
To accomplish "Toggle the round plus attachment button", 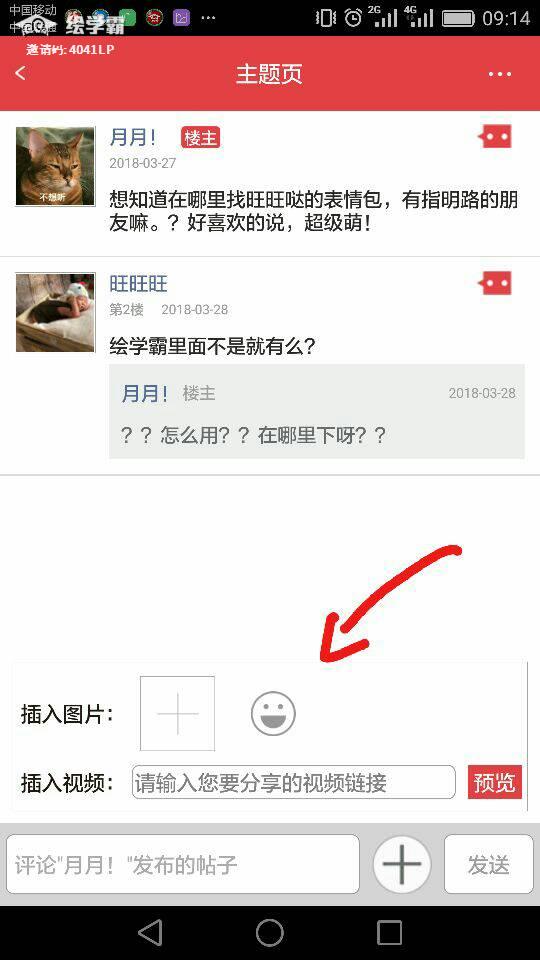I will pyautogui.click(x=402, y=864).
